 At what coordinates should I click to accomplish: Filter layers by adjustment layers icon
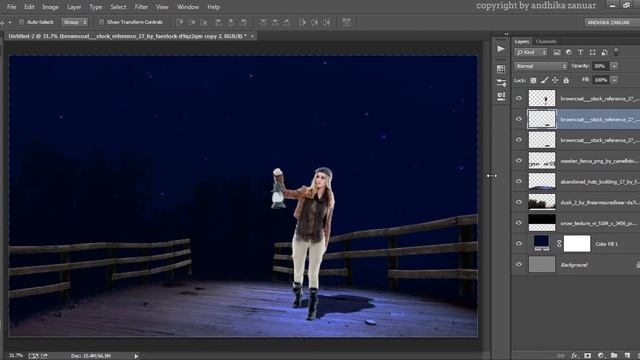pyautogui.click(x=569, y=52)
